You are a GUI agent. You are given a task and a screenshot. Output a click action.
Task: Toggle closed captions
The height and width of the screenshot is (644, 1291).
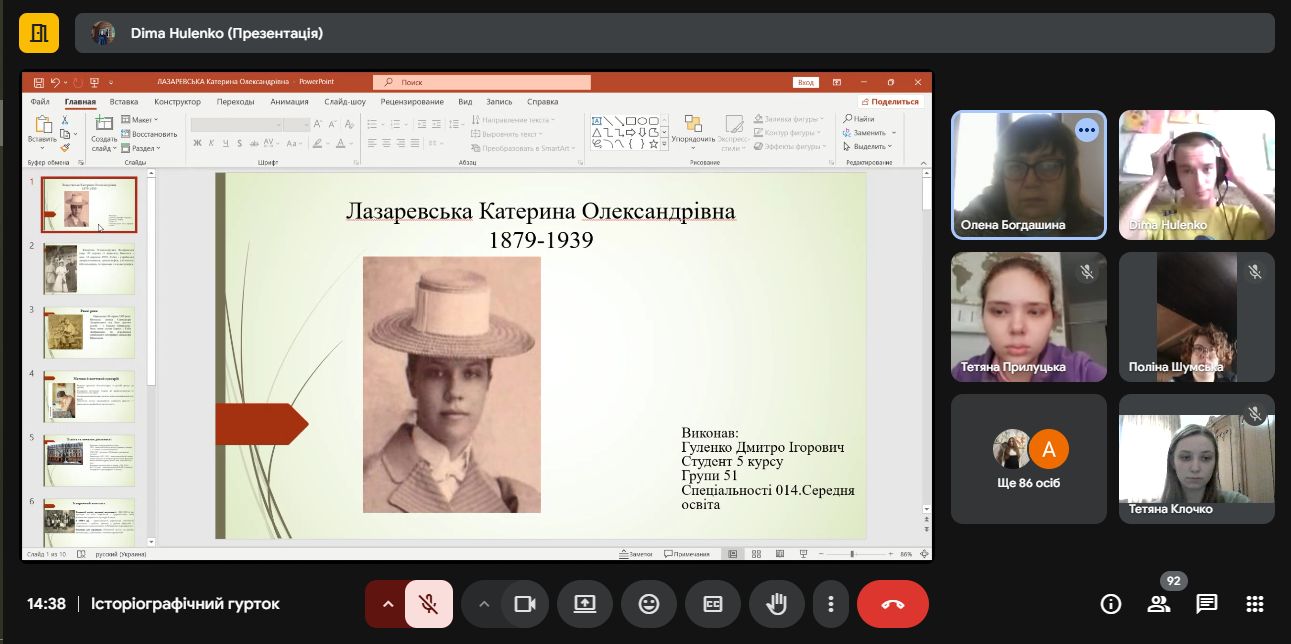click(713, 604)
